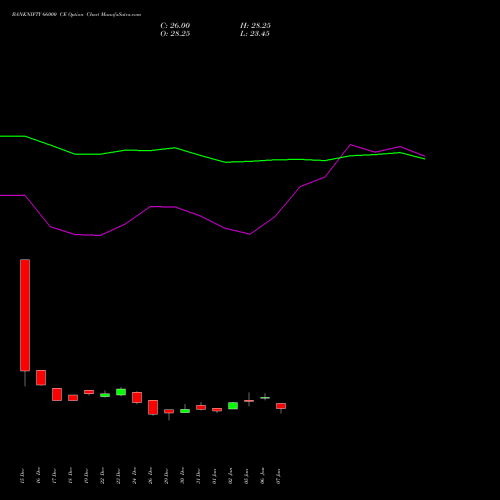Click the tall red candlestick for 15 Dec

tap(25, 315)
